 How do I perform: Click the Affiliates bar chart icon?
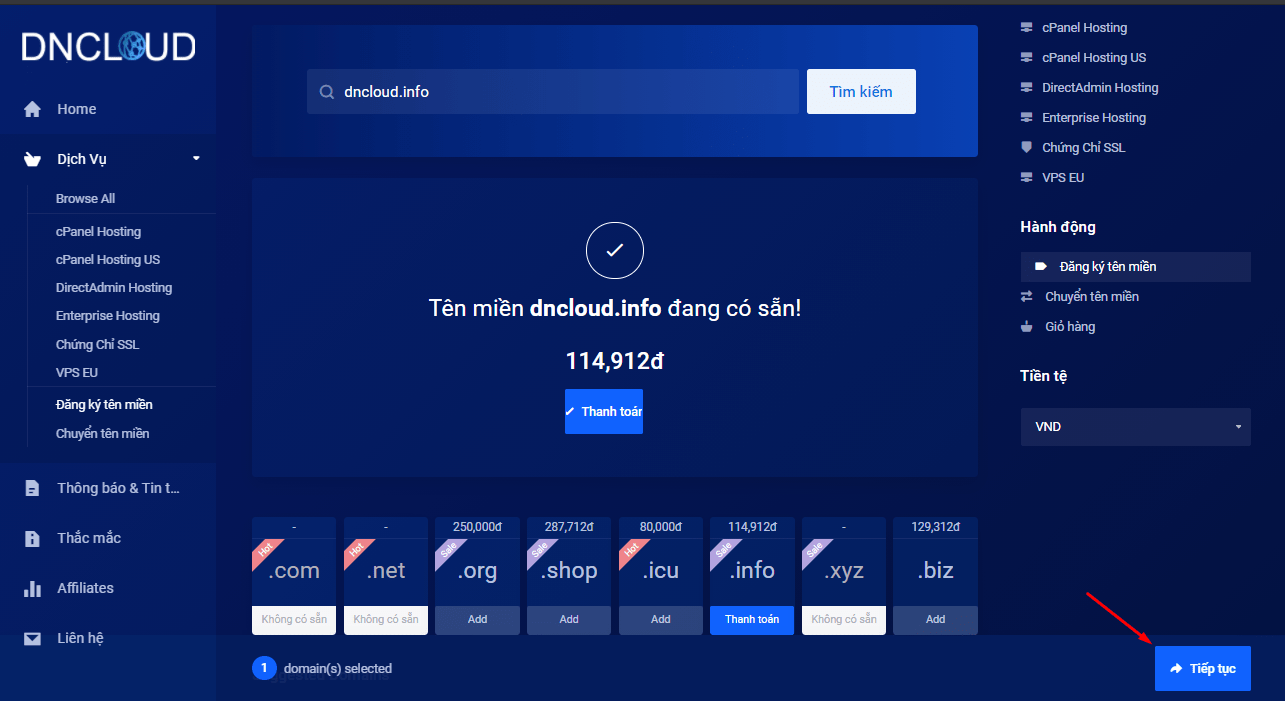point(33,588)
